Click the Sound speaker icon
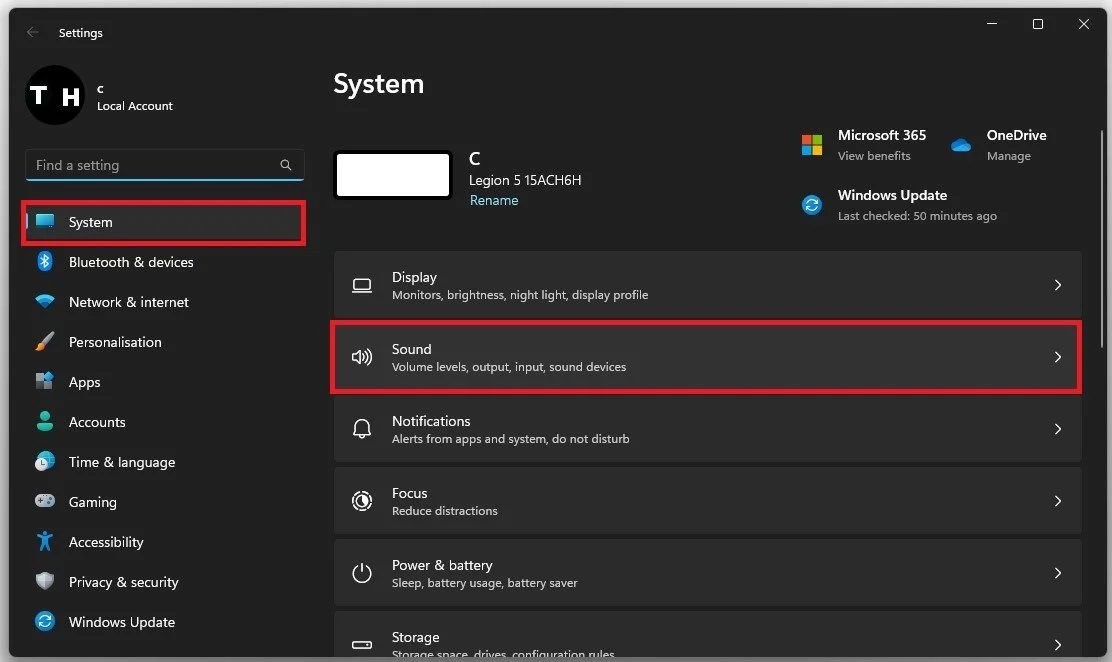1112x662 pixels. pos(362,357)
